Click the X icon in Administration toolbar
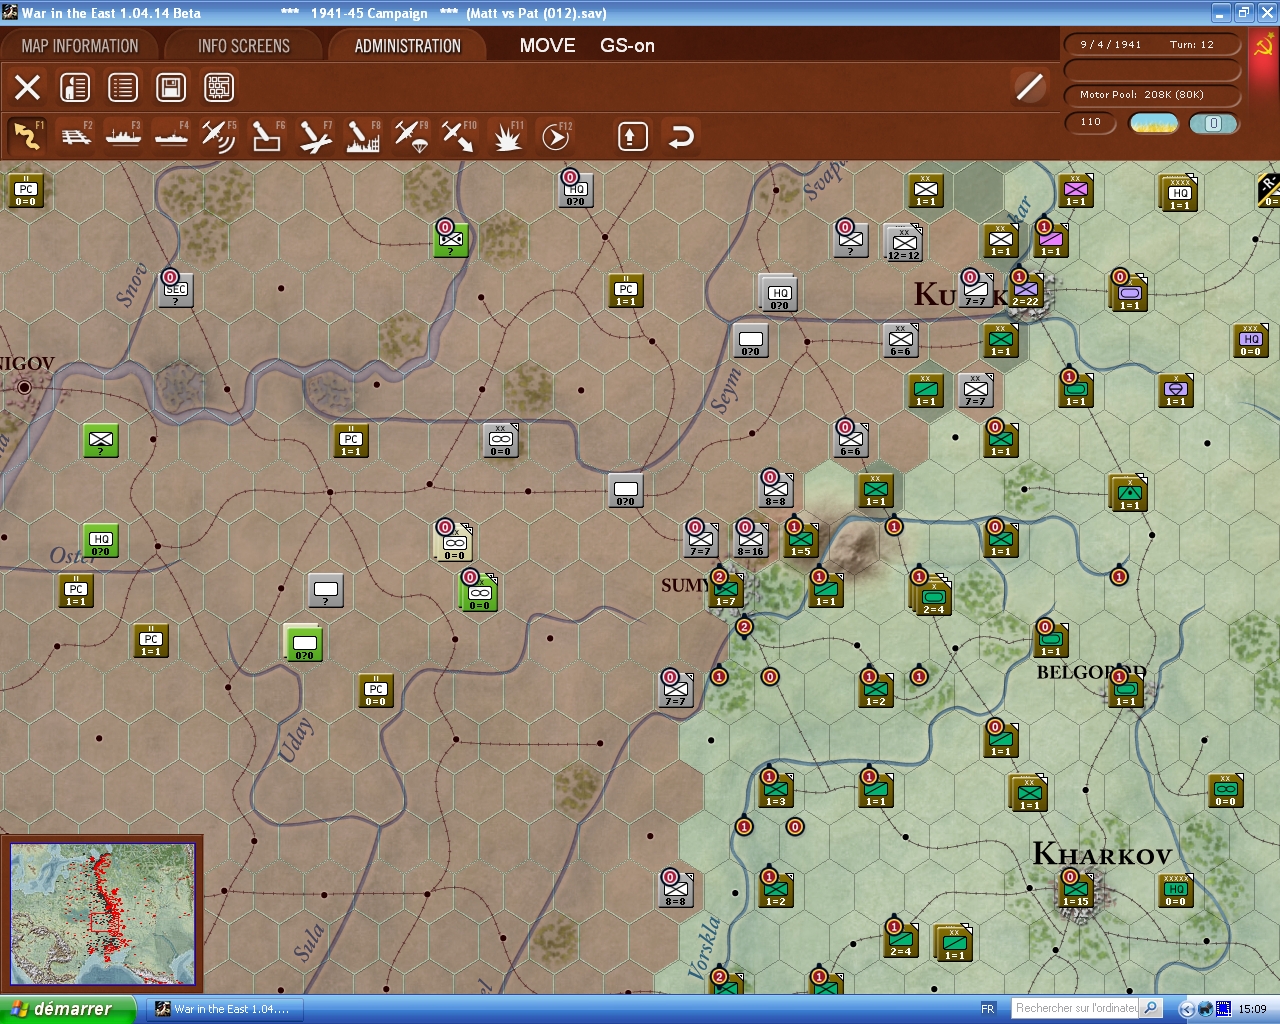 28,87
